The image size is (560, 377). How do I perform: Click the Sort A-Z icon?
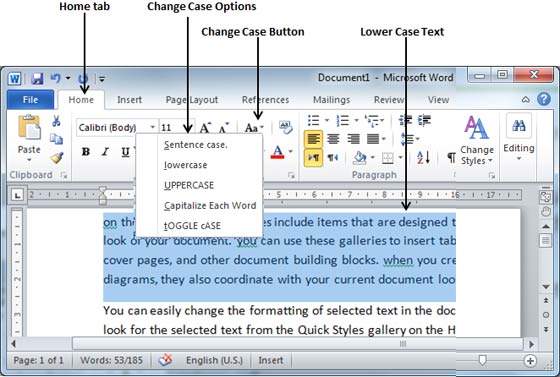point(424,157)
